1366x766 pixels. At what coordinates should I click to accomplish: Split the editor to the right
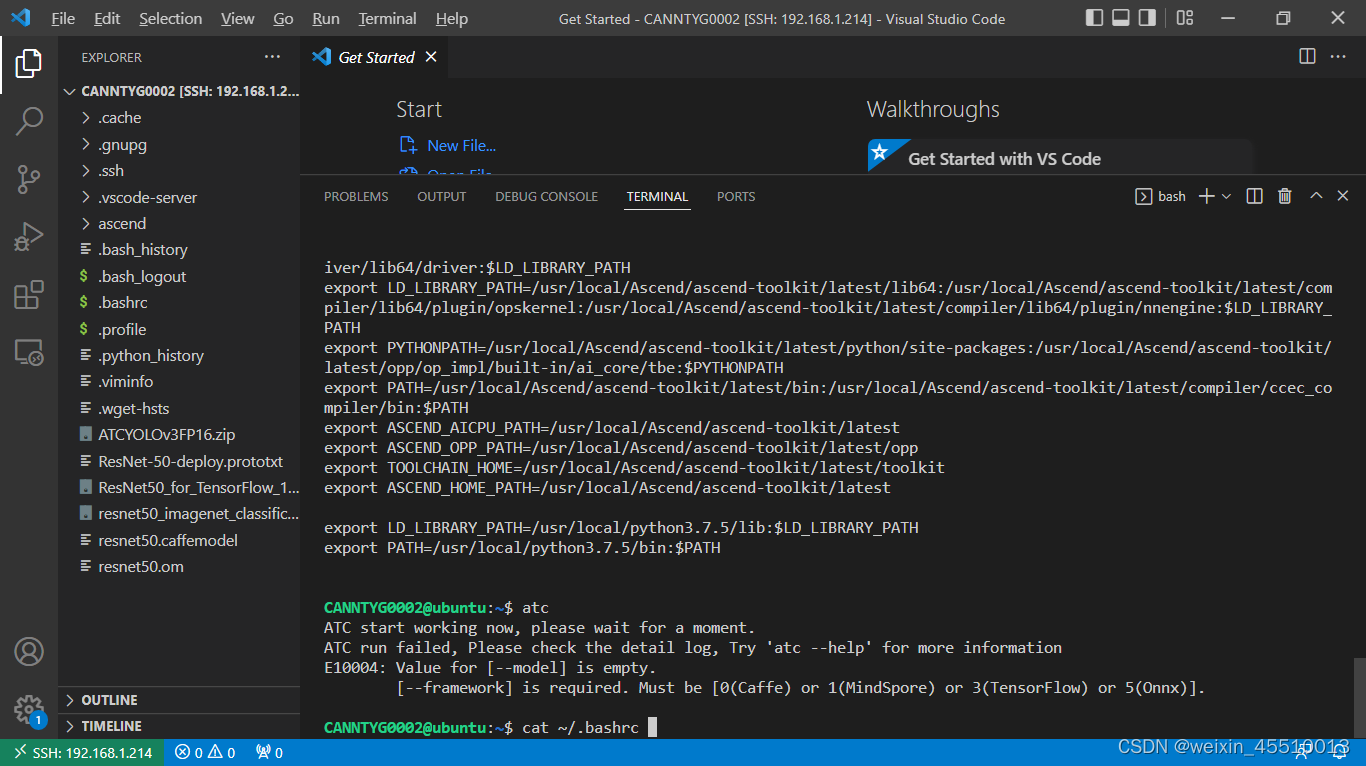point(1307,57)
